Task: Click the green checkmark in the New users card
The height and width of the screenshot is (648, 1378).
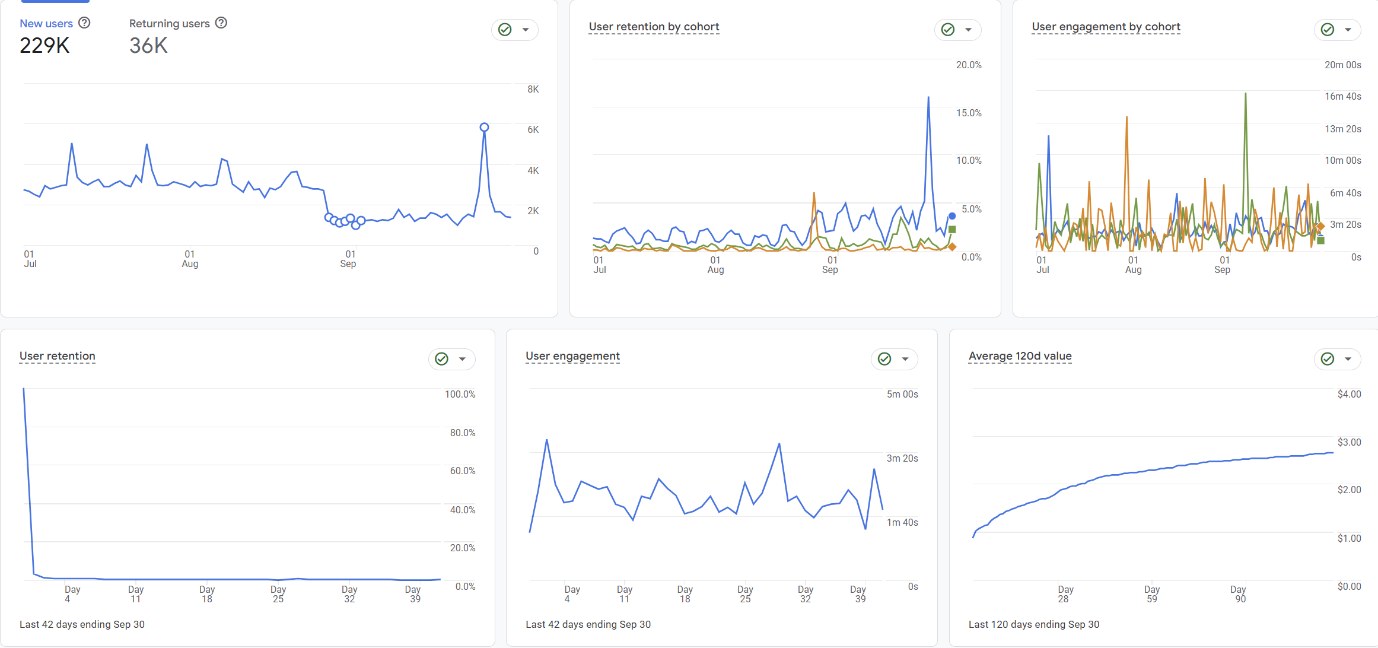Action: pyautogui.click(x=505, y=30)
